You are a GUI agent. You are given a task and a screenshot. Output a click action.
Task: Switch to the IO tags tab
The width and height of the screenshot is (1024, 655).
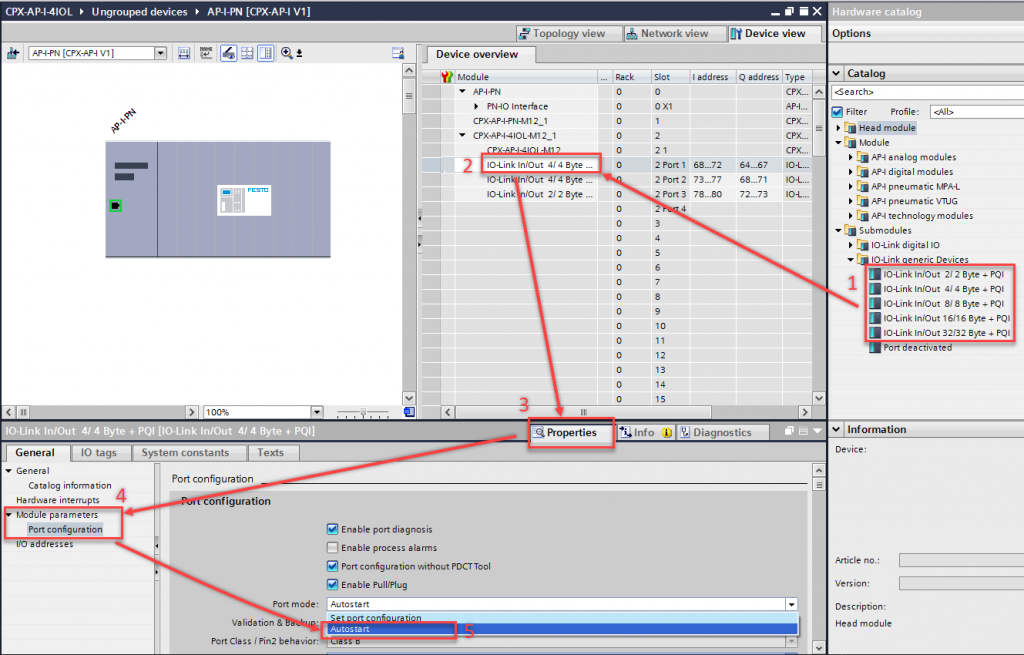99,453
